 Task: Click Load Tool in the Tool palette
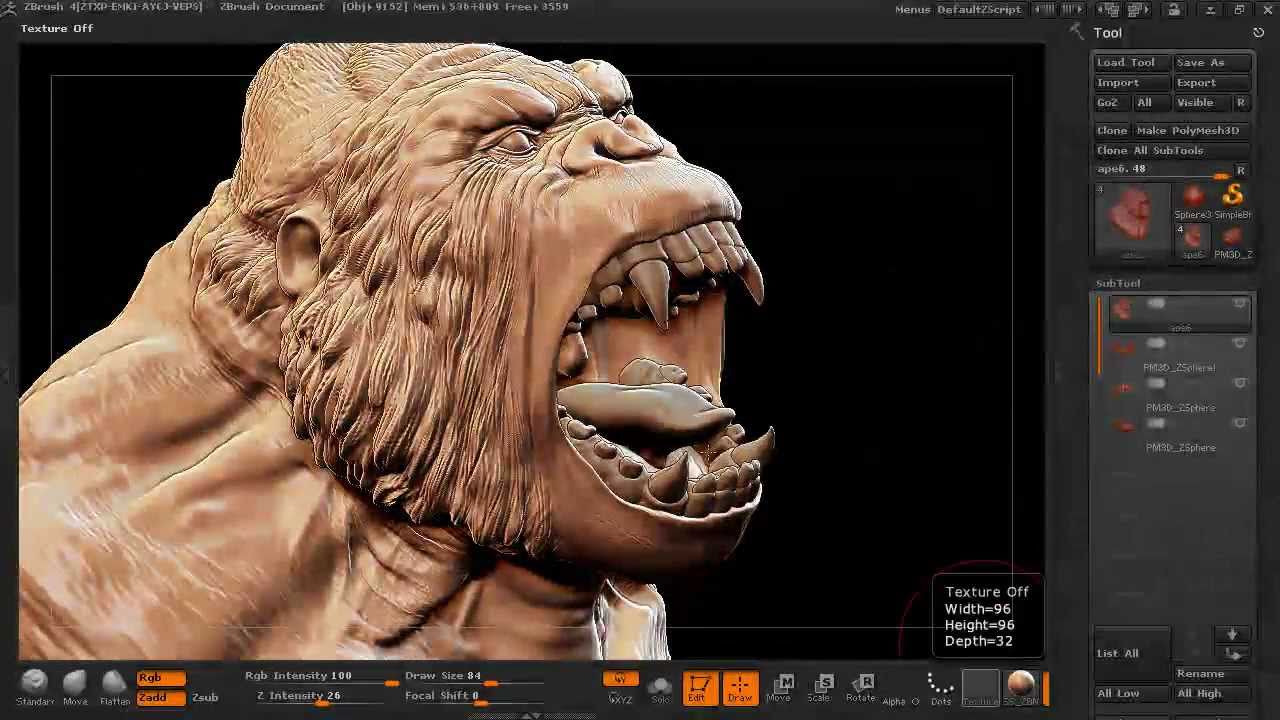(1126, 62)
